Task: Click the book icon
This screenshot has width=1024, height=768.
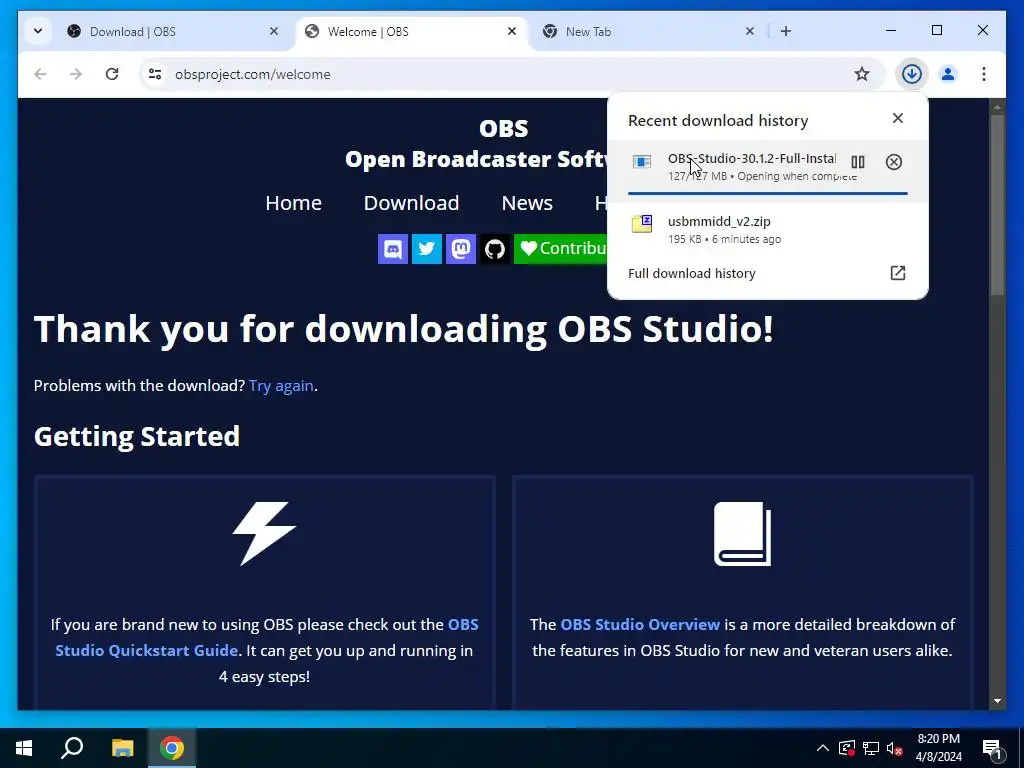Action: [743, 534]
